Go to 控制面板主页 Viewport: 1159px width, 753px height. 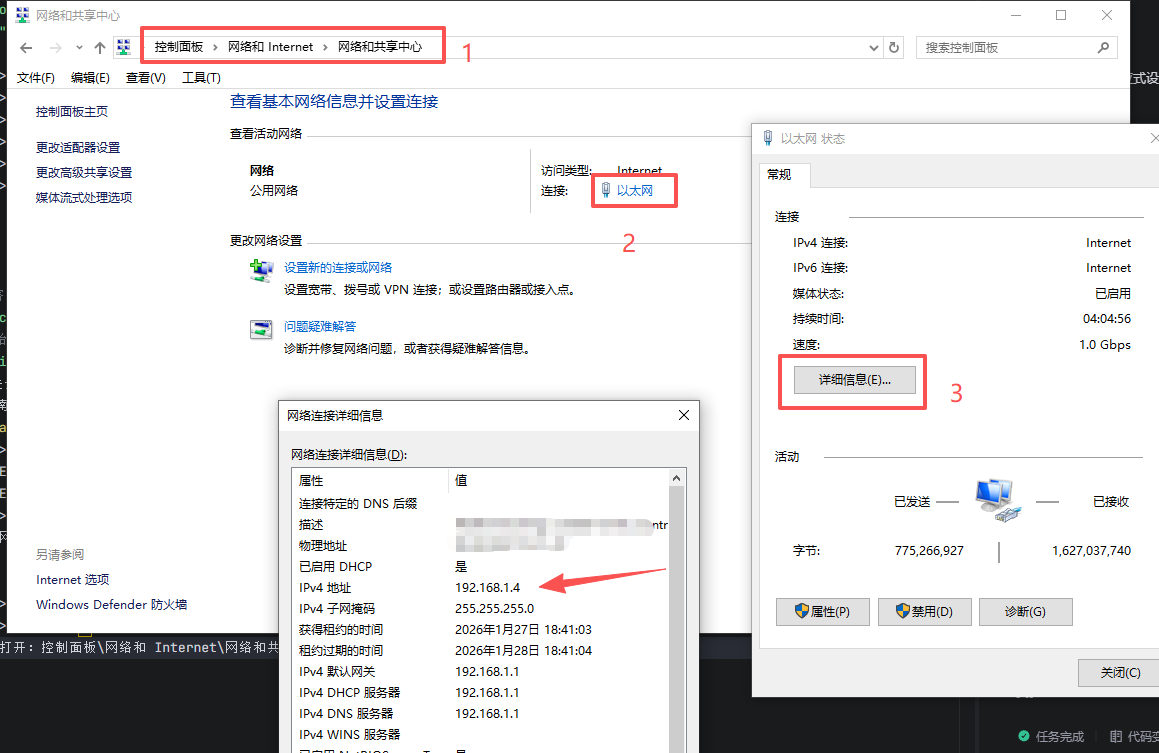72,112
